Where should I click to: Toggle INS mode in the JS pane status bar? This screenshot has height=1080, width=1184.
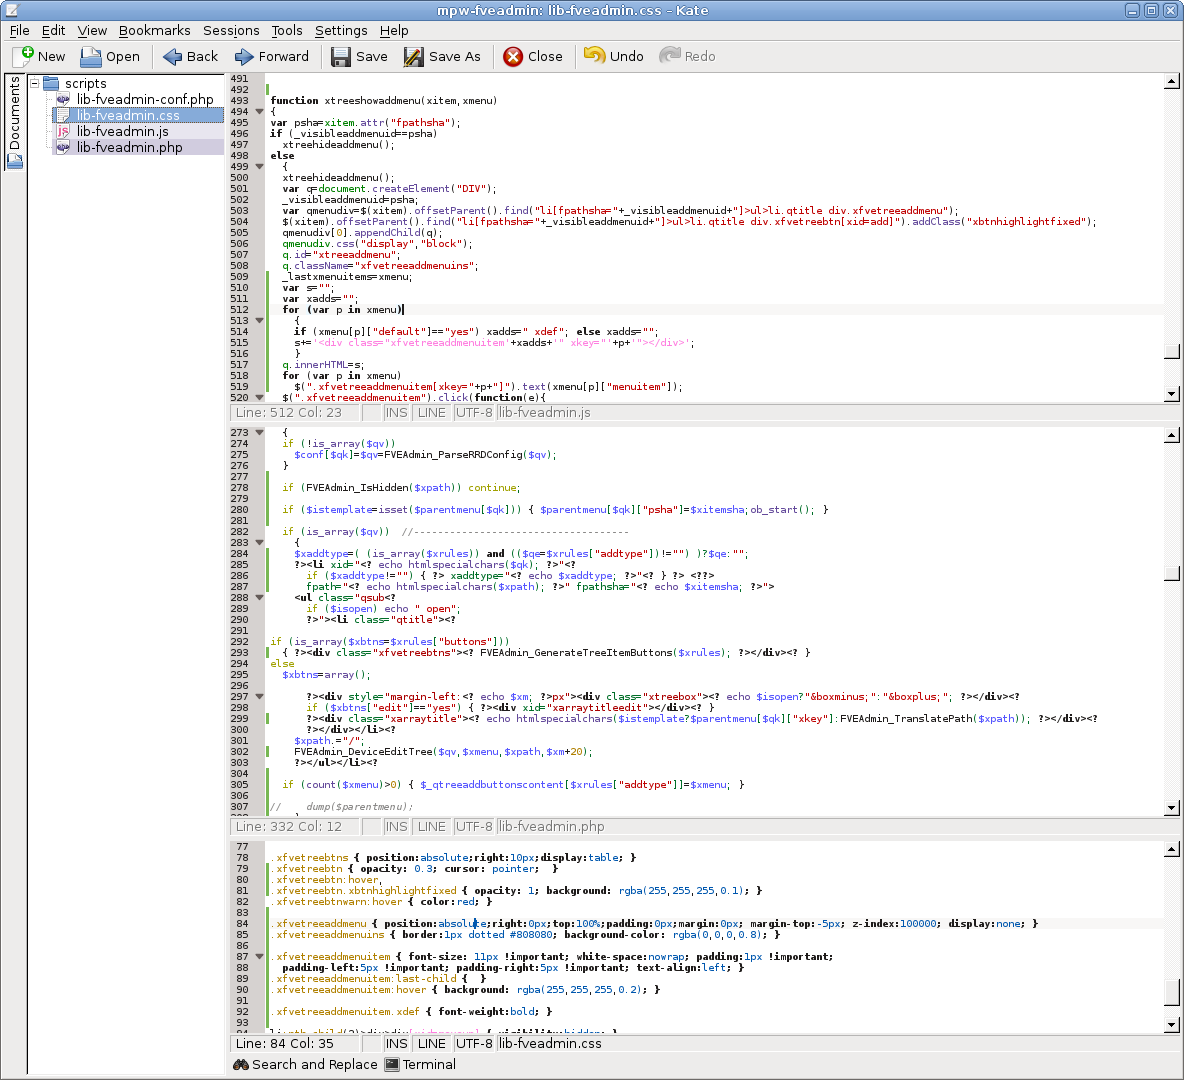[396, 412]
